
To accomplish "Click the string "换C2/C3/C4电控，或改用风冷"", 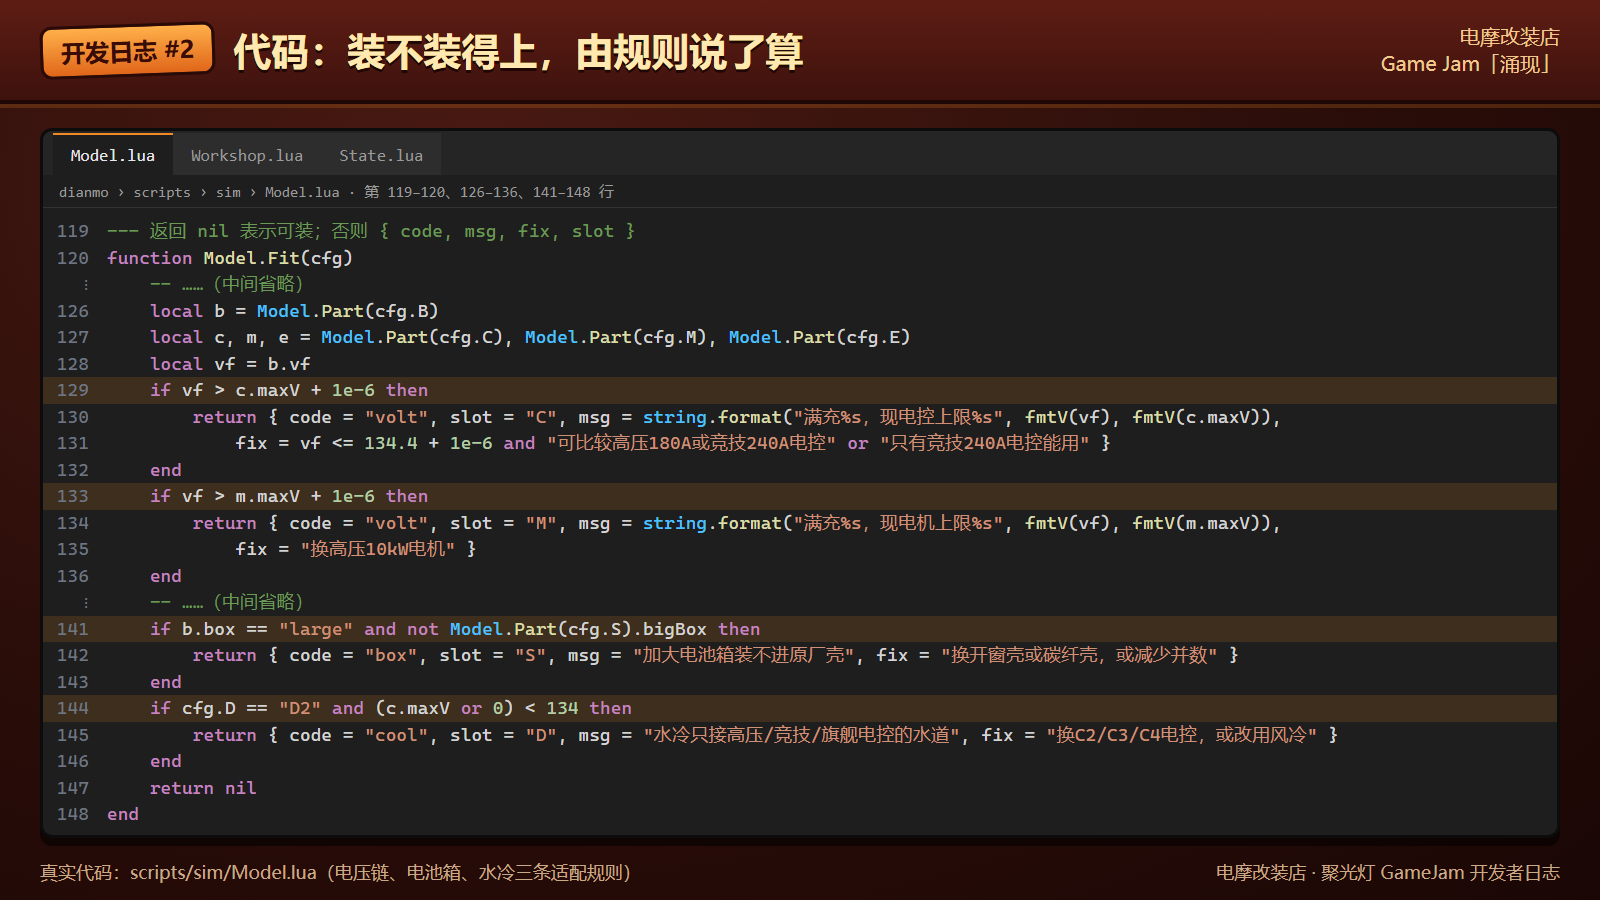I will pos(1182,735).
